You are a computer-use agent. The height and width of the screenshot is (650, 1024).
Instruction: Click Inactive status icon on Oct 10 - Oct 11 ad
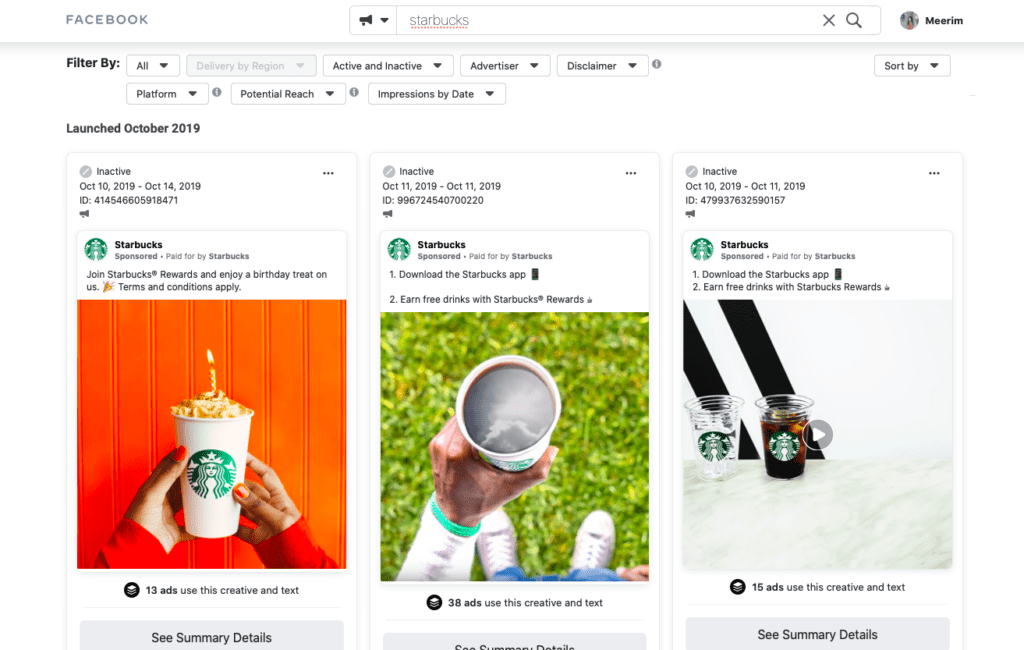[692, 172]
